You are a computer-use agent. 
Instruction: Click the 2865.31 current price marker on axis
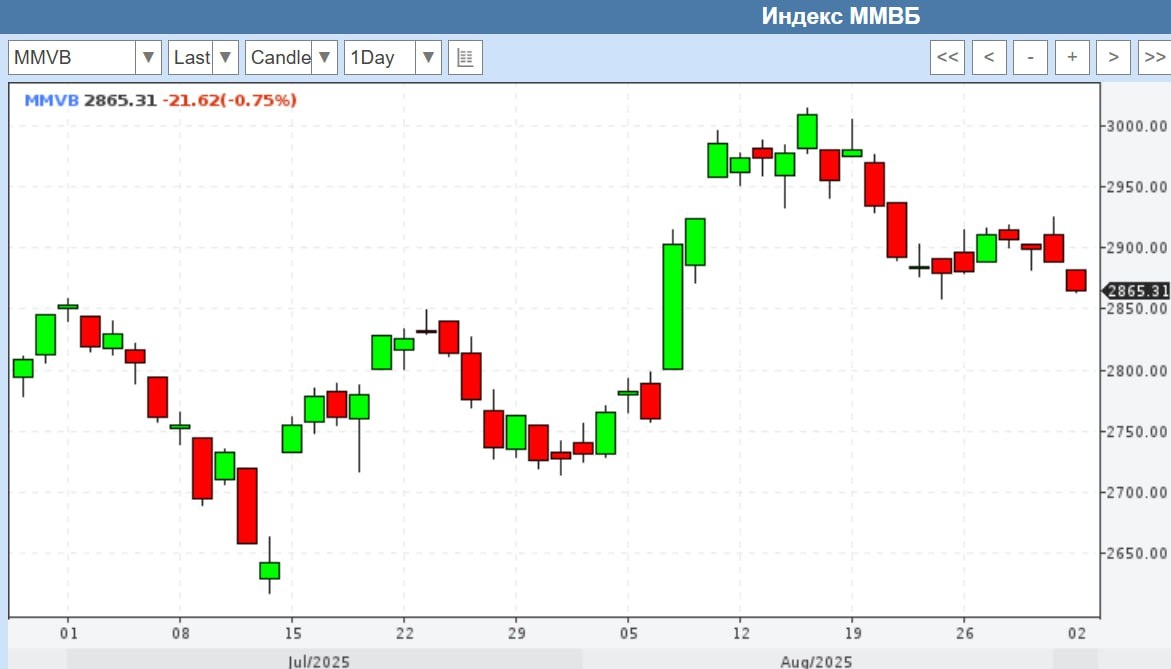tap(1137, 291)
